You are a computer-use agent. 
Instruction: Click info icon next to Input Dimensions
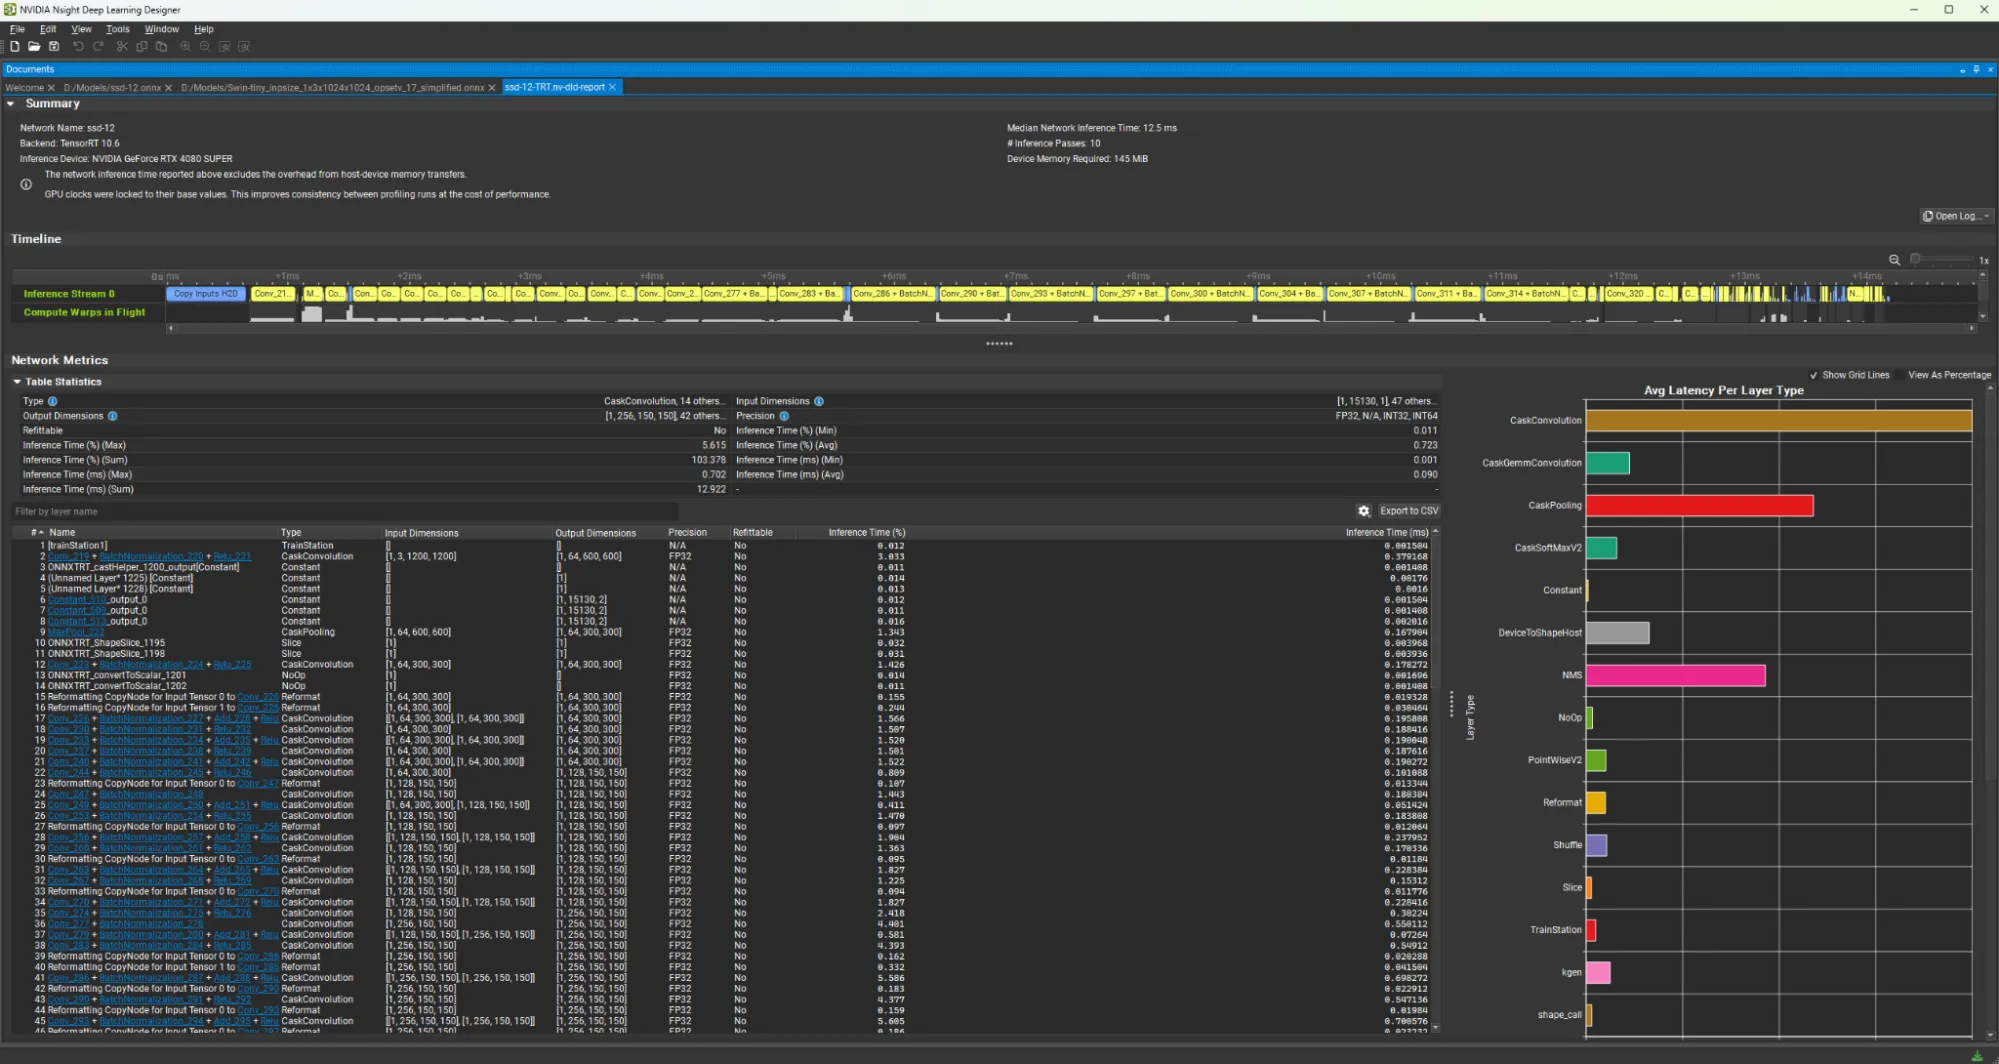pyautogui.click(x=819, y=401)
